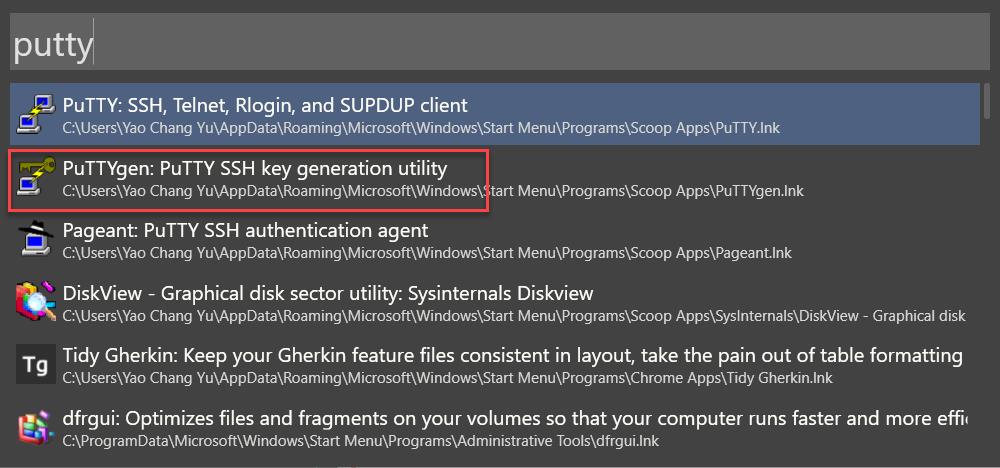1000x468 pixels.
Task: Click the Tidy Gherkin Tg icon
Action: [x=35, y=365]
